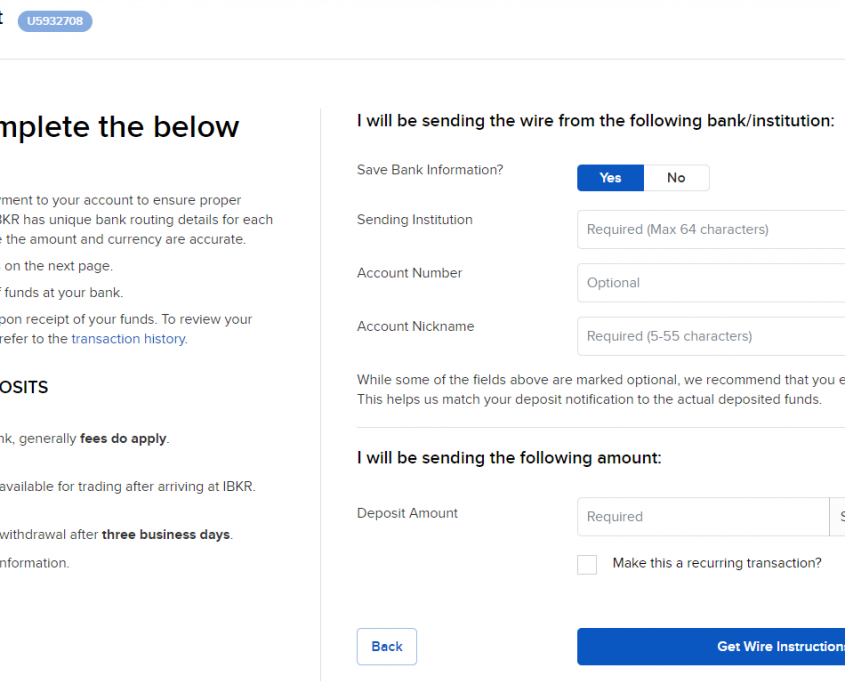845x684 pixels.
Task: Select Yes for Save Bank Information
Action: (610, 178)
